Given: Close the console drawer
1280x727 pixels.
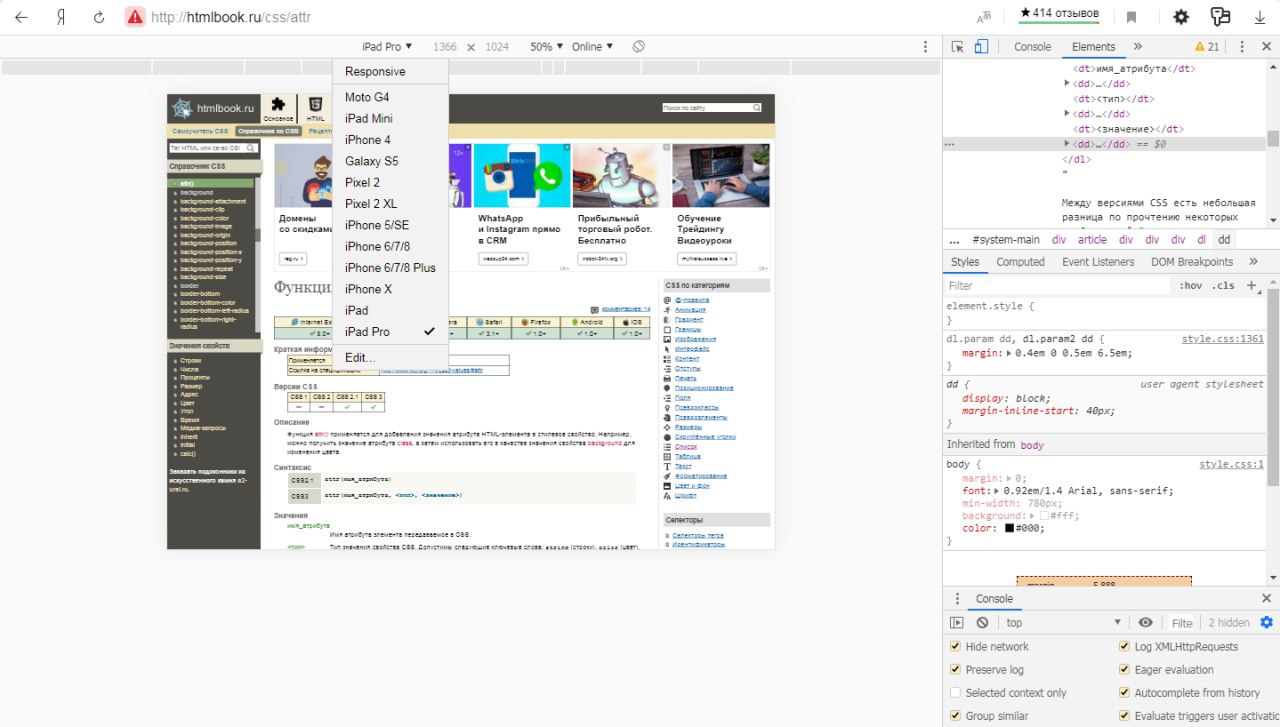Looking at the screenshot, I should pyautogui.click(x=1266, y=599).
